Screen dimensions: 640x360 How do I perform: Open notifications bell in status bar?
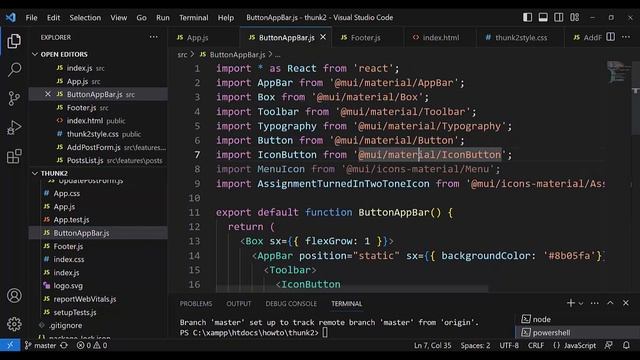pyautogui.click(x=626, y=345)
